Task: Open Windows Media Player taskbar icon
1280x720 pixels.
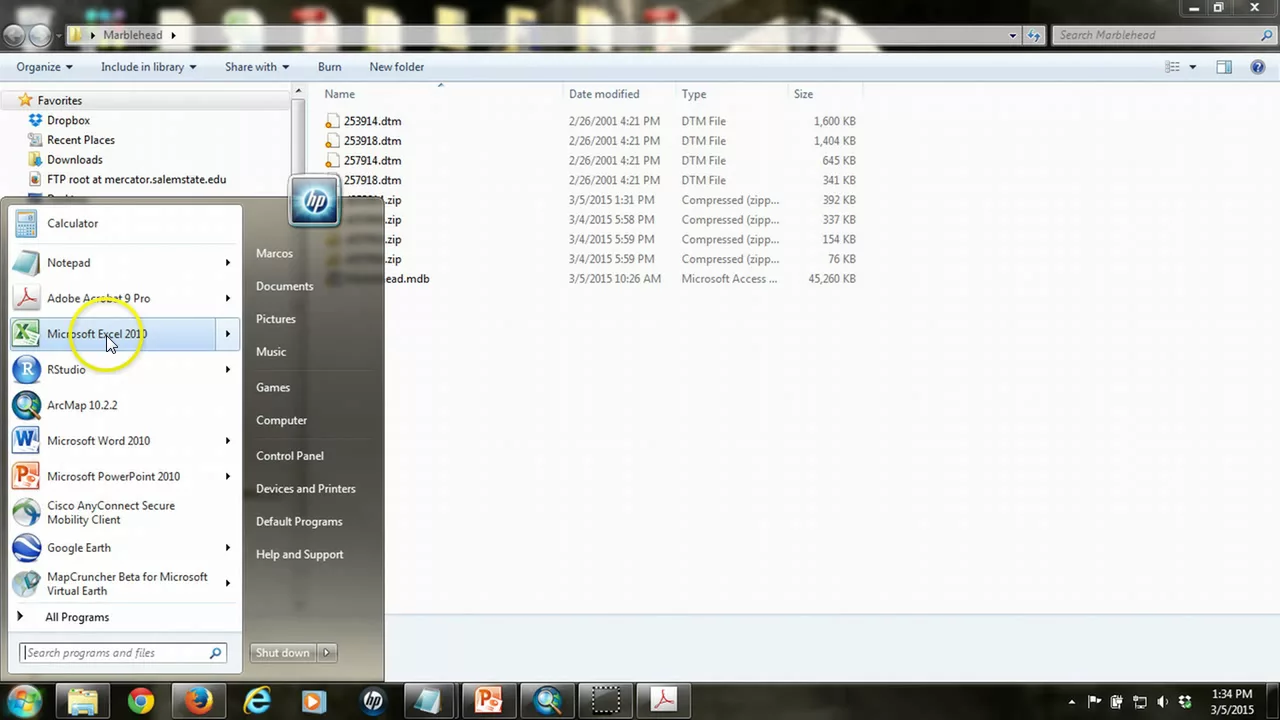Action: tap(314, 700)
